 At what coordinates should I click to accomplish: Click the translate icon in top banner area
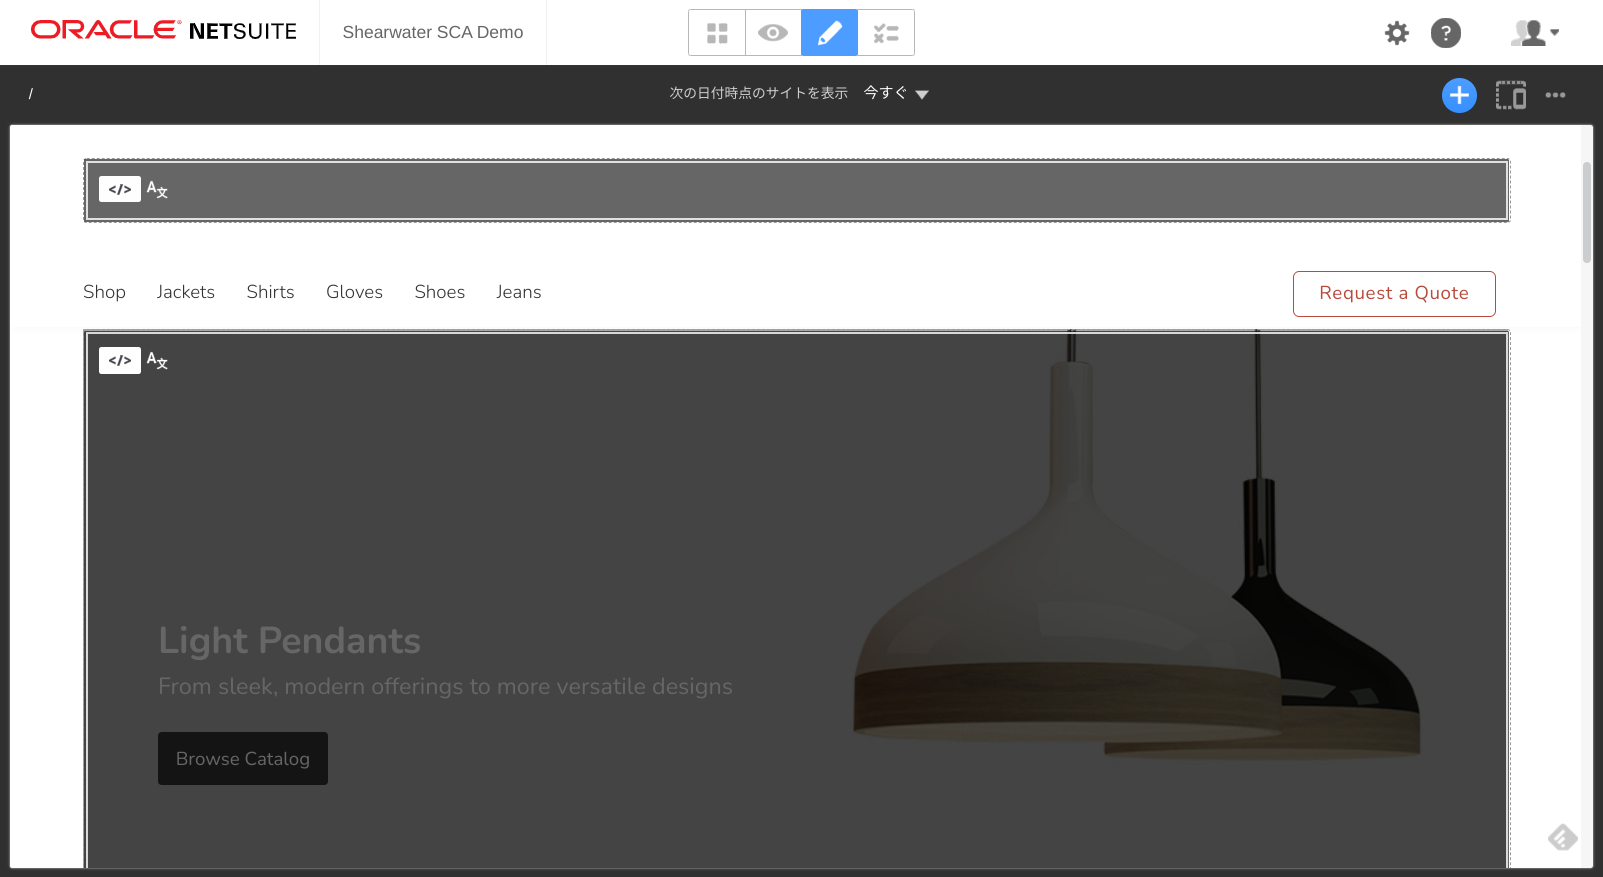(157, 189)
